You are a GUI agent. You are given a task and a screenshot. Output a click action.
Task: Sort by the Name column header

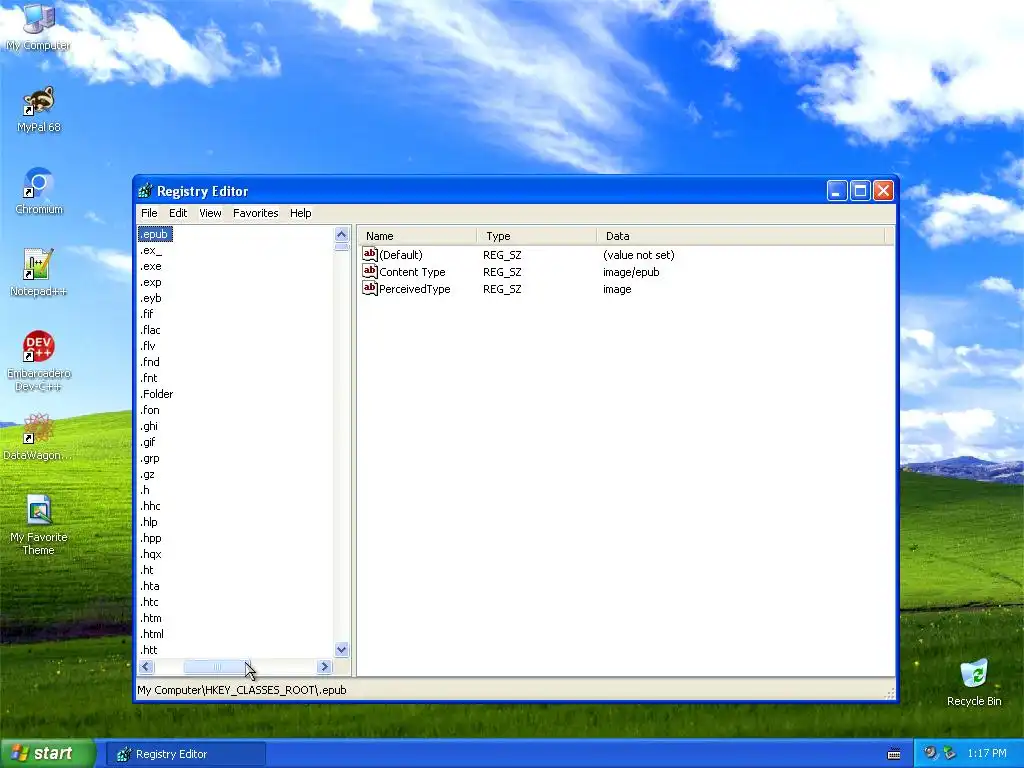pyautogui.click(x=417, y=236)
